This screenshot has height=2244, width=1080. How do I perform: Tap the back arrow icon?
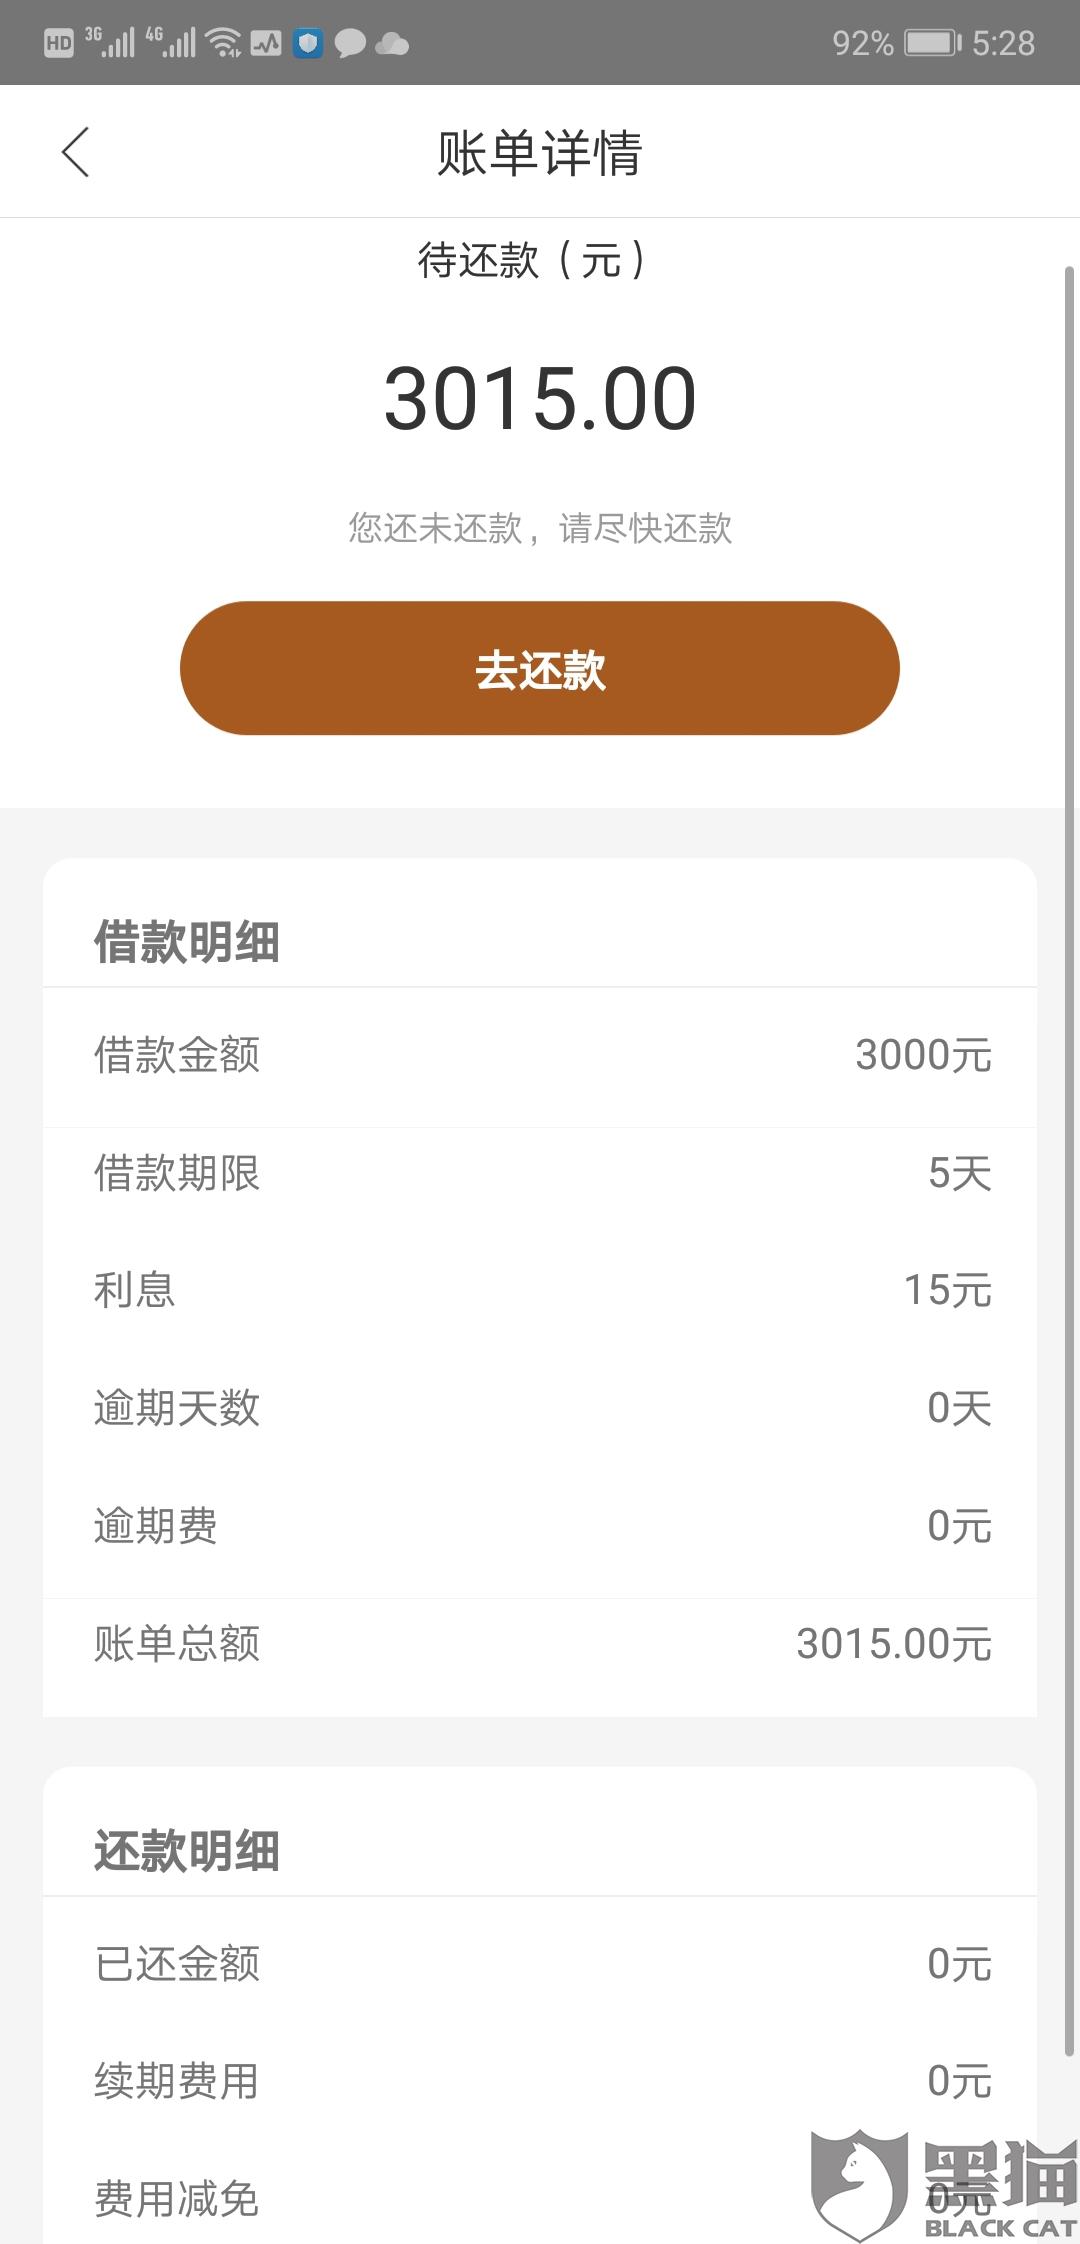coord(76,152)
